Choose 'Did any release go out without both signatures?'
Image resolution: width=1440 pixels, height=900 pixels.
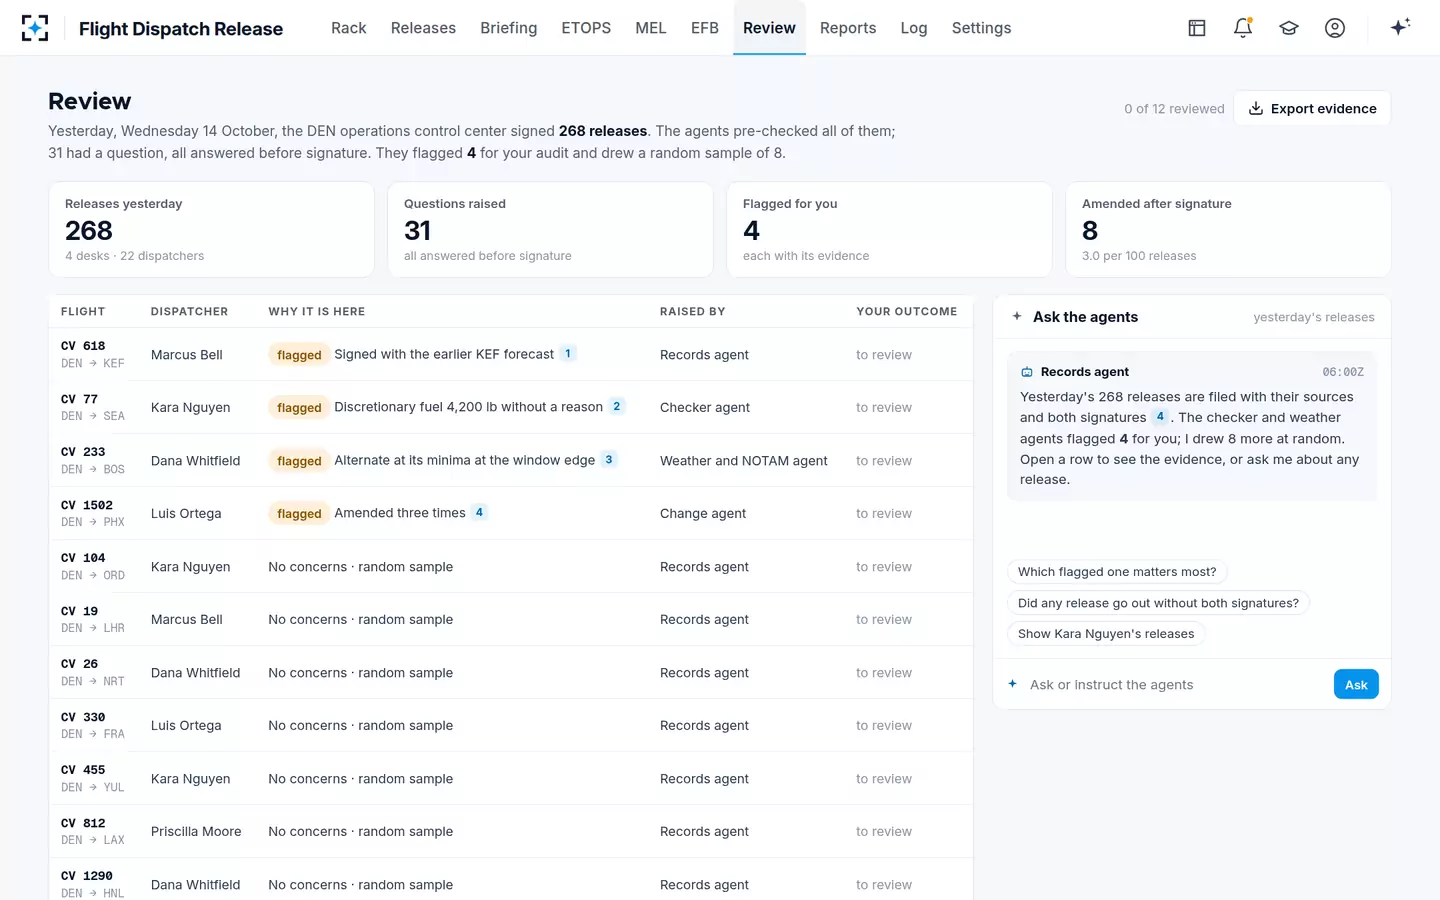coord(1158,603)
